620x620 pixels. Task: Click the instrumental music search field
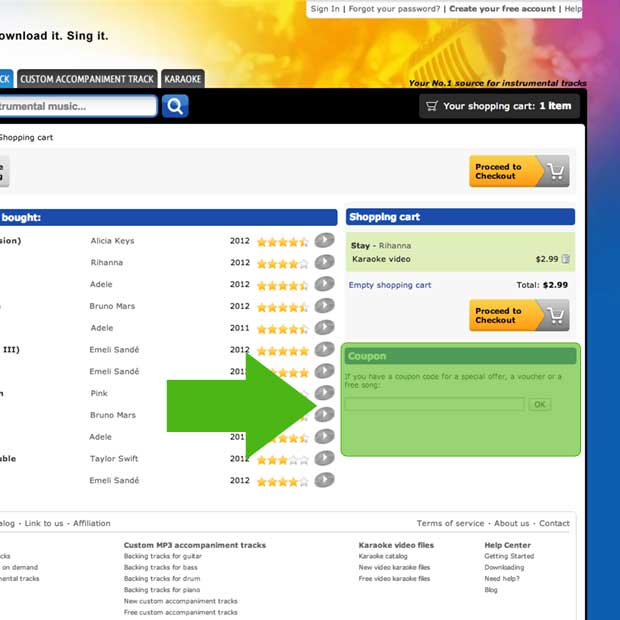(x=77, y=106)
